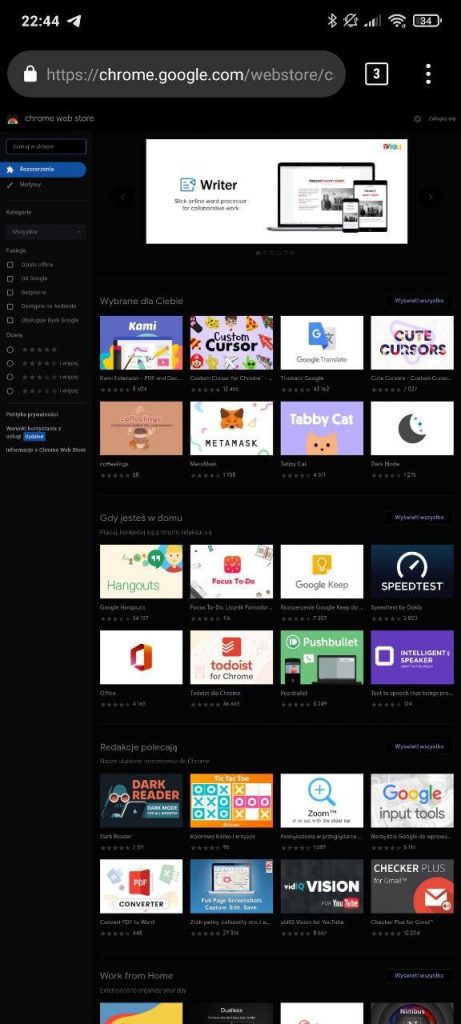Tap the Telegram notification icon in status bar
The width and height of the screenshot is (461, 1024).
point(74,20)
